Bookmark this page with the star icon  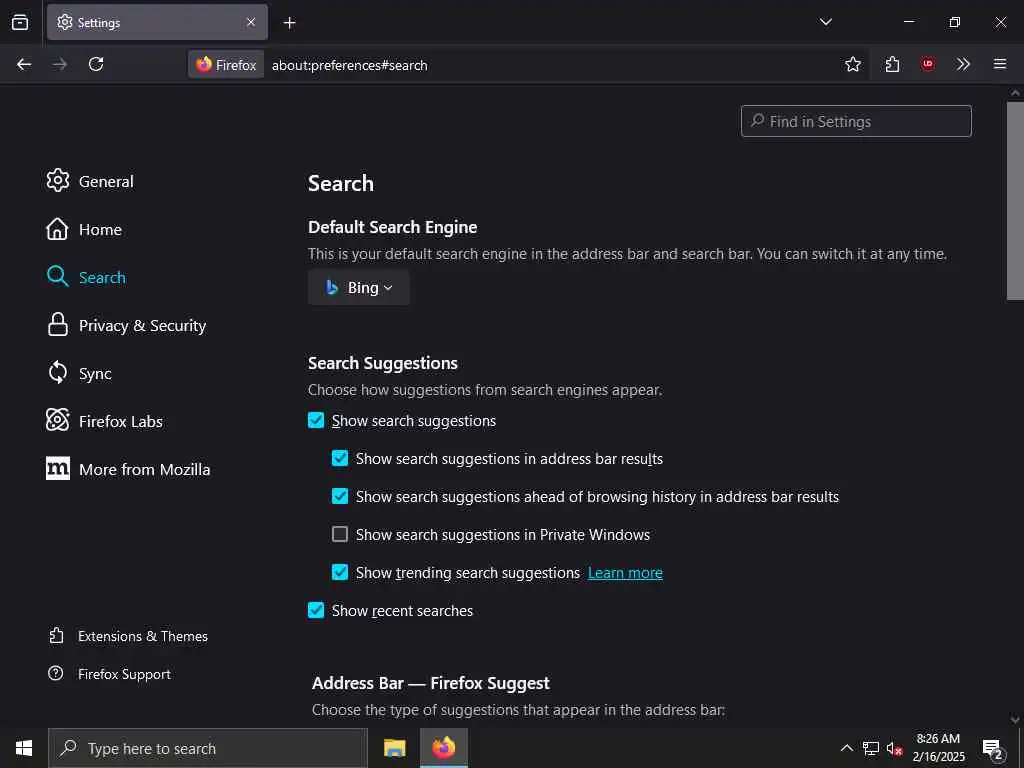click(x=853, y=64)
